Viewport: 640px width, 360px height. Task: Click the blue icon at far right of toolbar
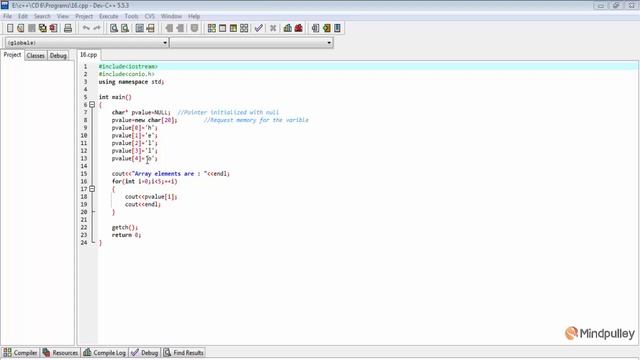coord(337,28)
